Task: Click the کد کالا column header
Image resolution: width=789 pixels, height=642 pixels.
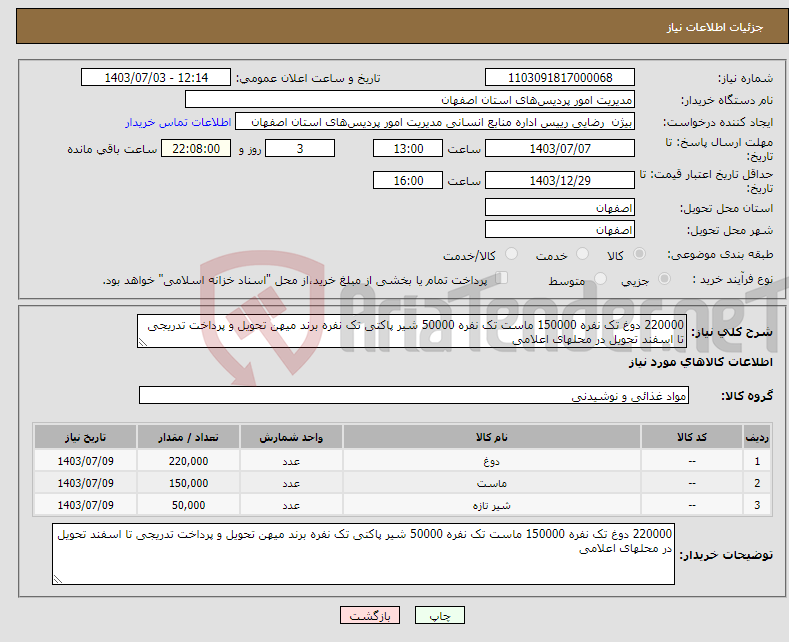Action: (692, 437)
